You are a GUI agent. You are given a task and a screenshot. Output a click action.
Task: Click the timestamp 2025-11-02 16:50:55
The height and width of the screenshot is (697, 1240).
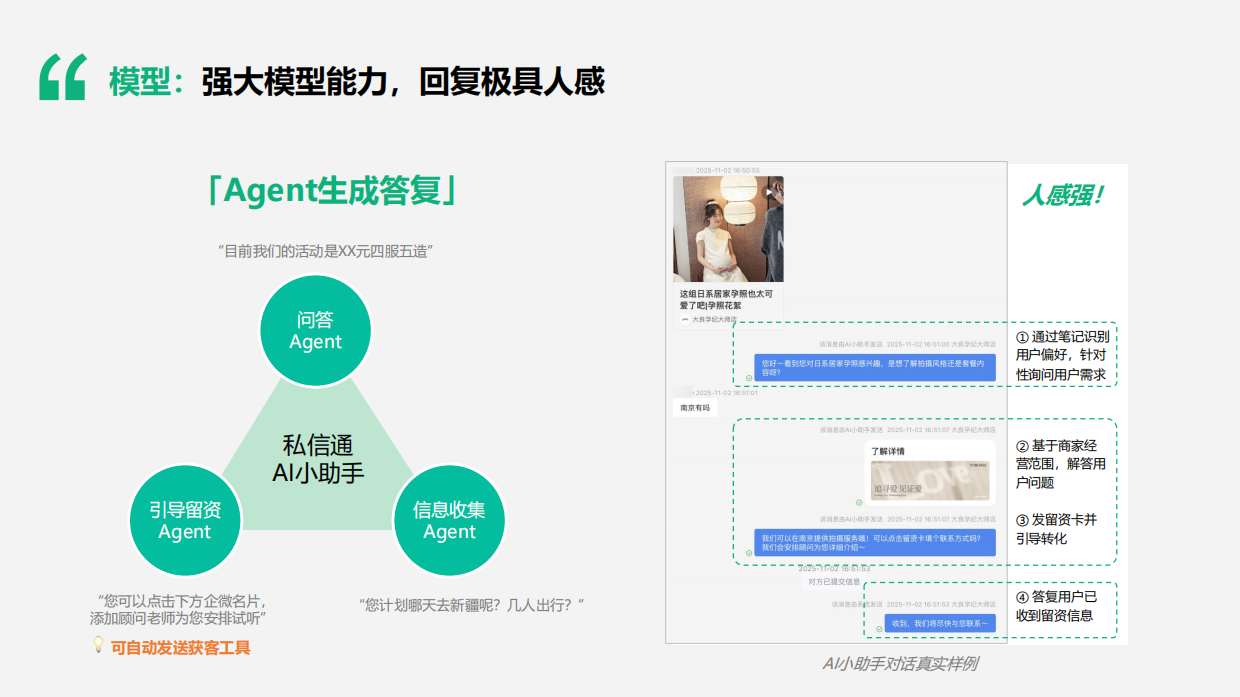727,170
